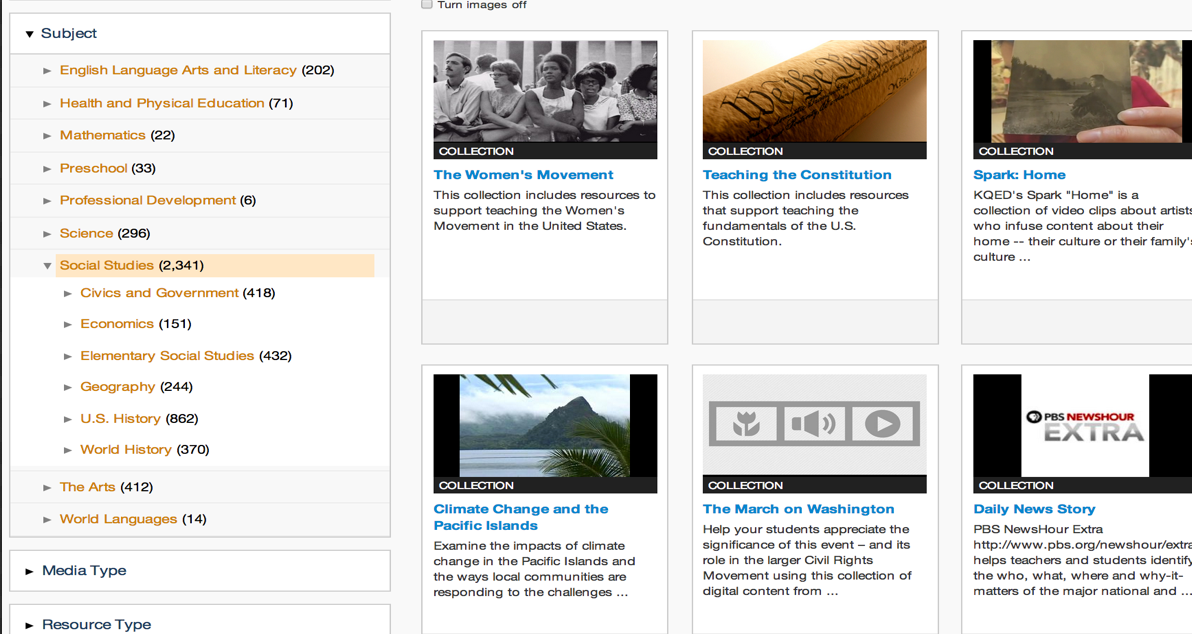This screenshot has width=1192, height=634.
Task: Expand the Science subject category
Action: point(46,232)
